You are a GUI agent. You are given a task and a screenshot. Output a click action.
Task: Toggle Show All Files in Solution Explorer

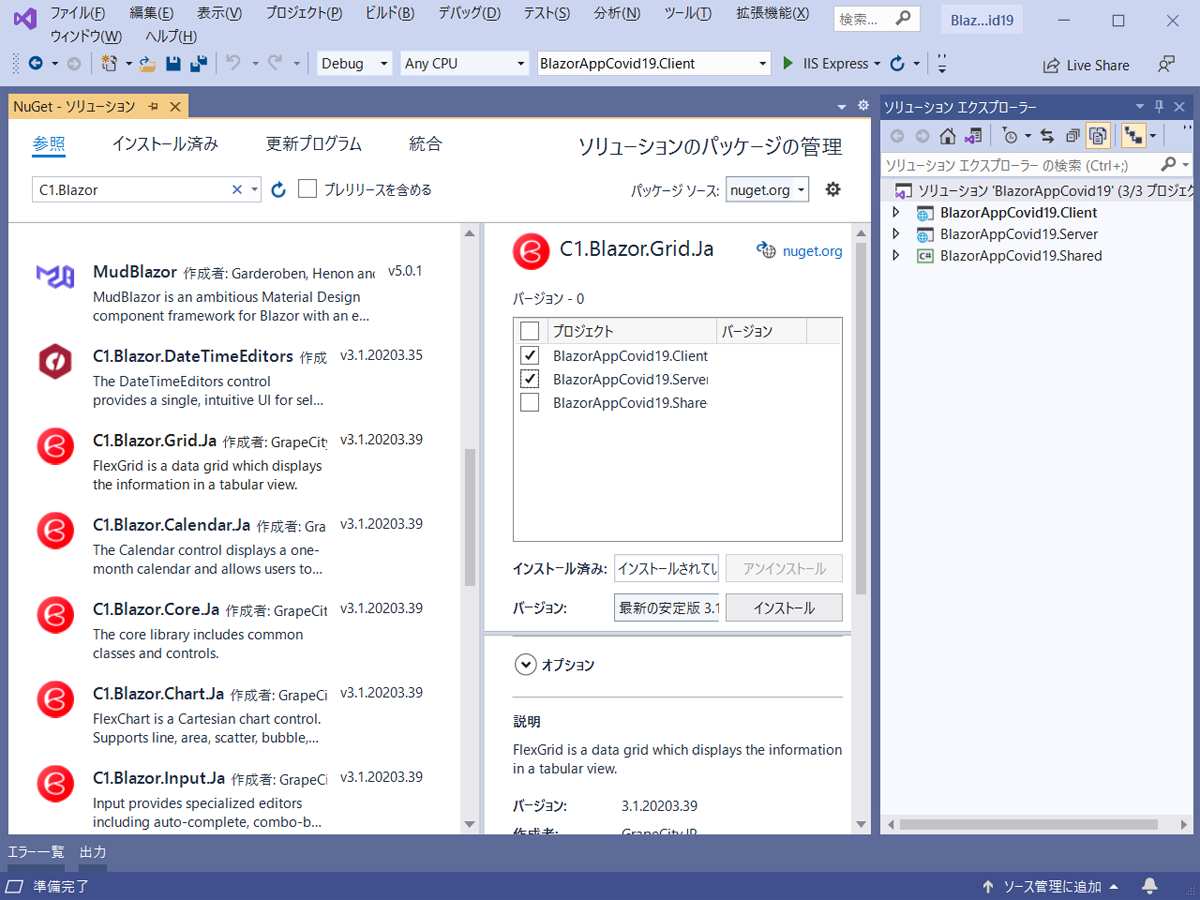tap(1097, 136)
